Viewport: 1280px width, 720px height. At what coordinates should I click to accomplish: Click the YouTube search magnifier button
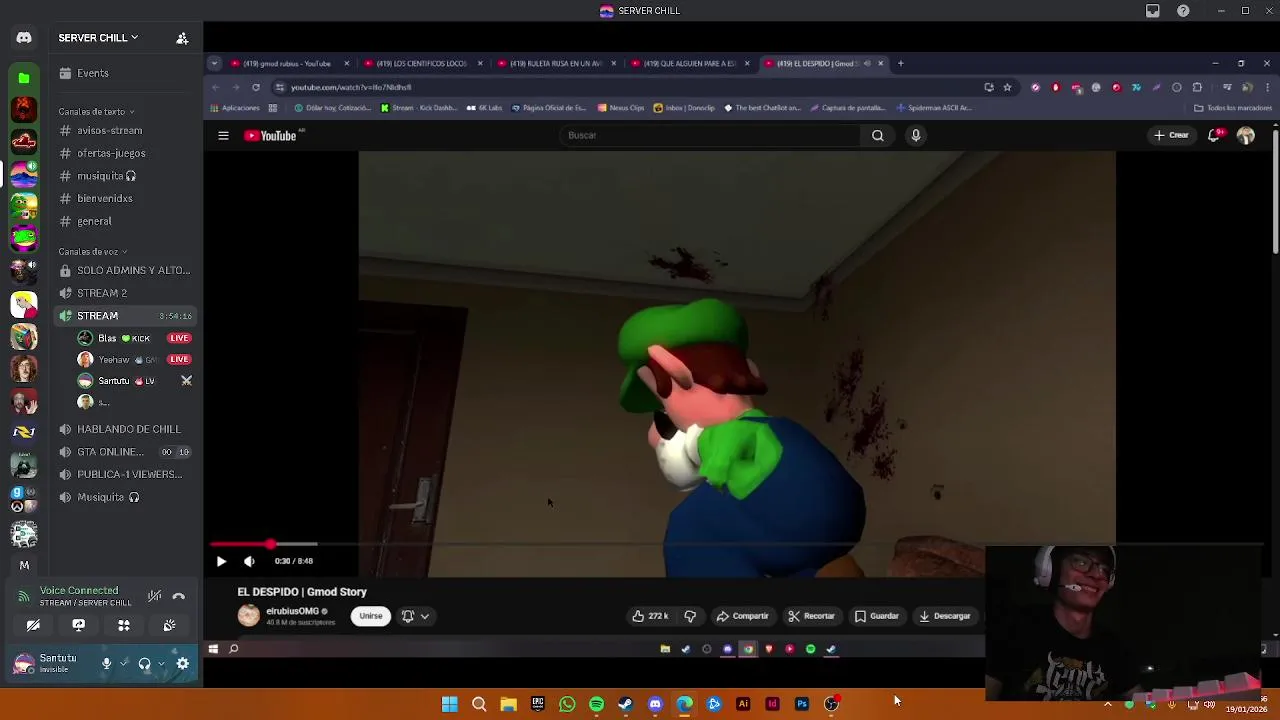click(877, 136)
